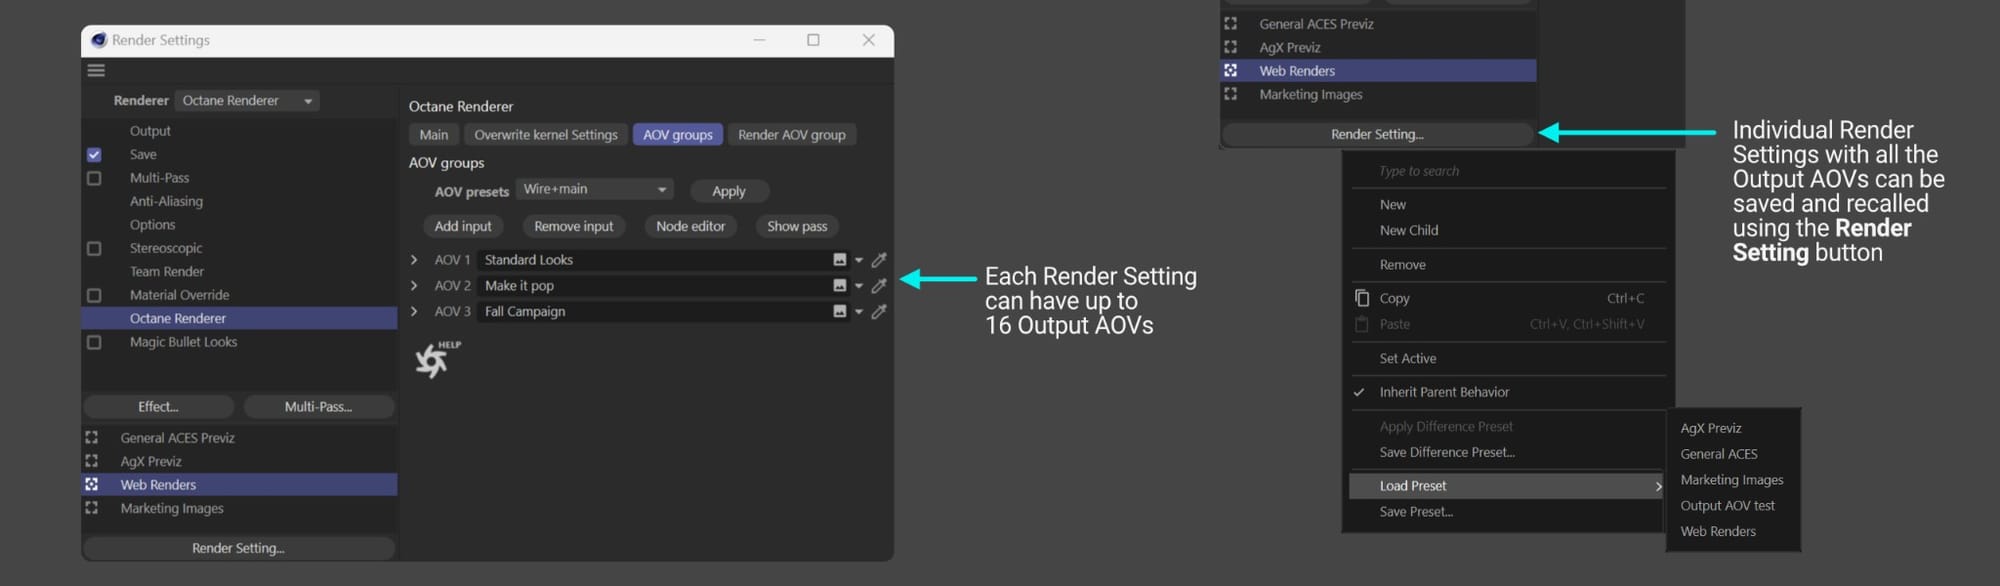Screen dimensions: 2000x586
Task: Open the small dropdown arrow in the Standard Looks row
Action: 859,260
